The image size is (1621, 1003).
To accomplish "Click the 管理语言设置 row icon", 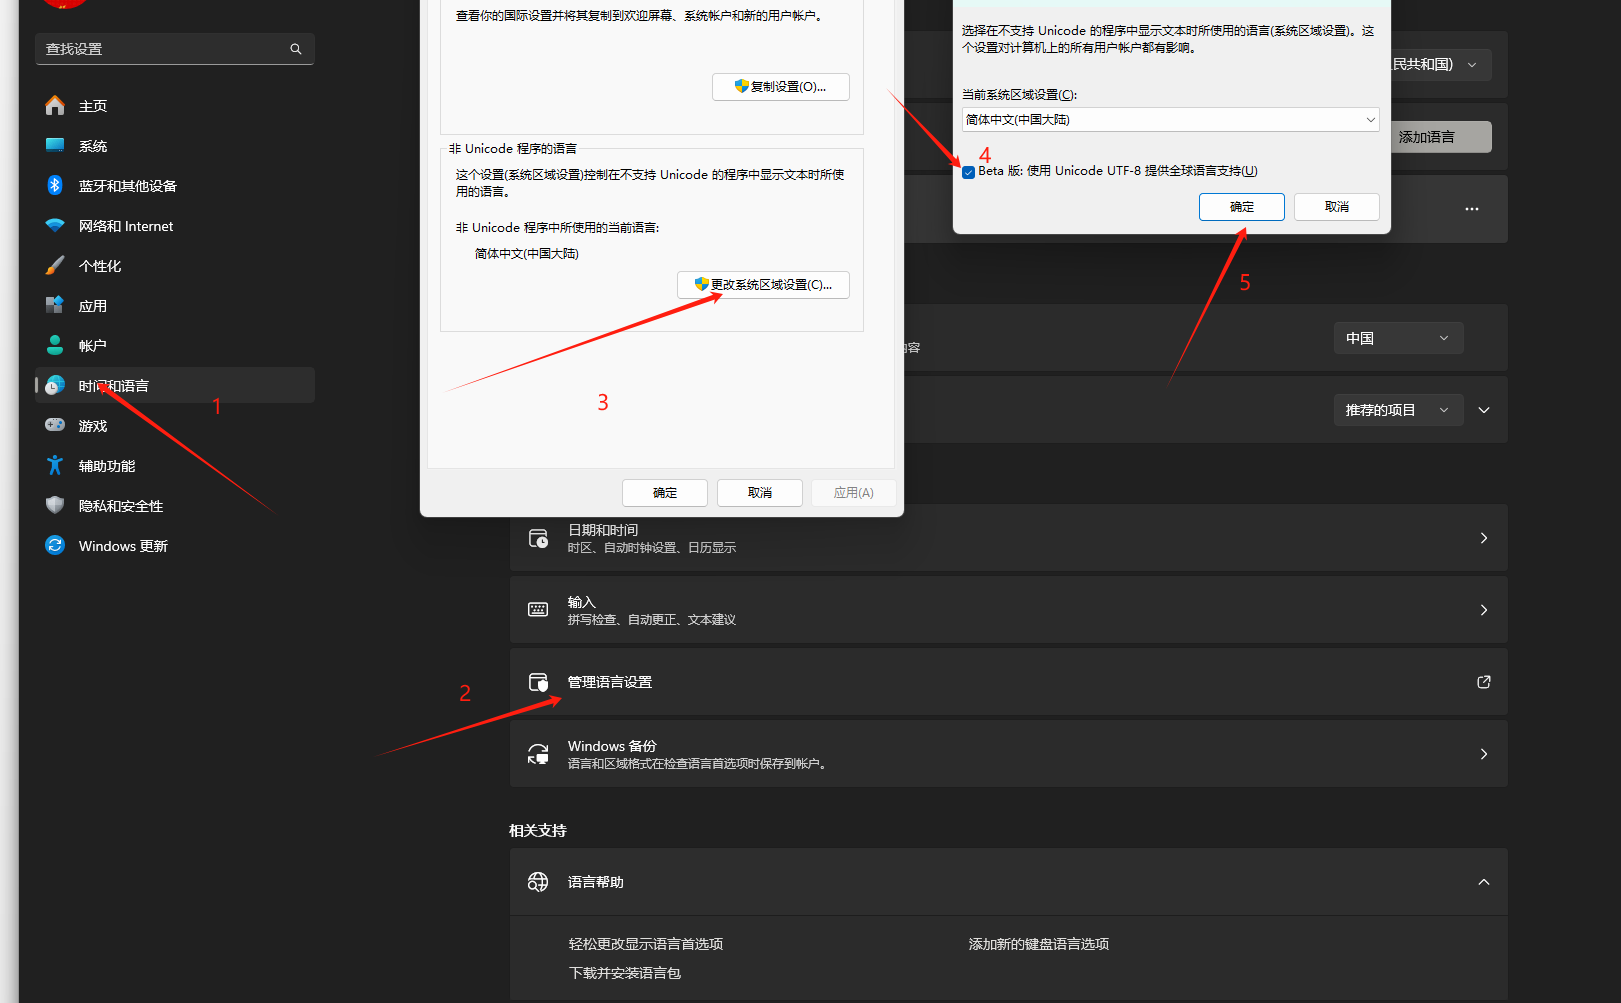I will pyautogui.click(x=538, y=682).
